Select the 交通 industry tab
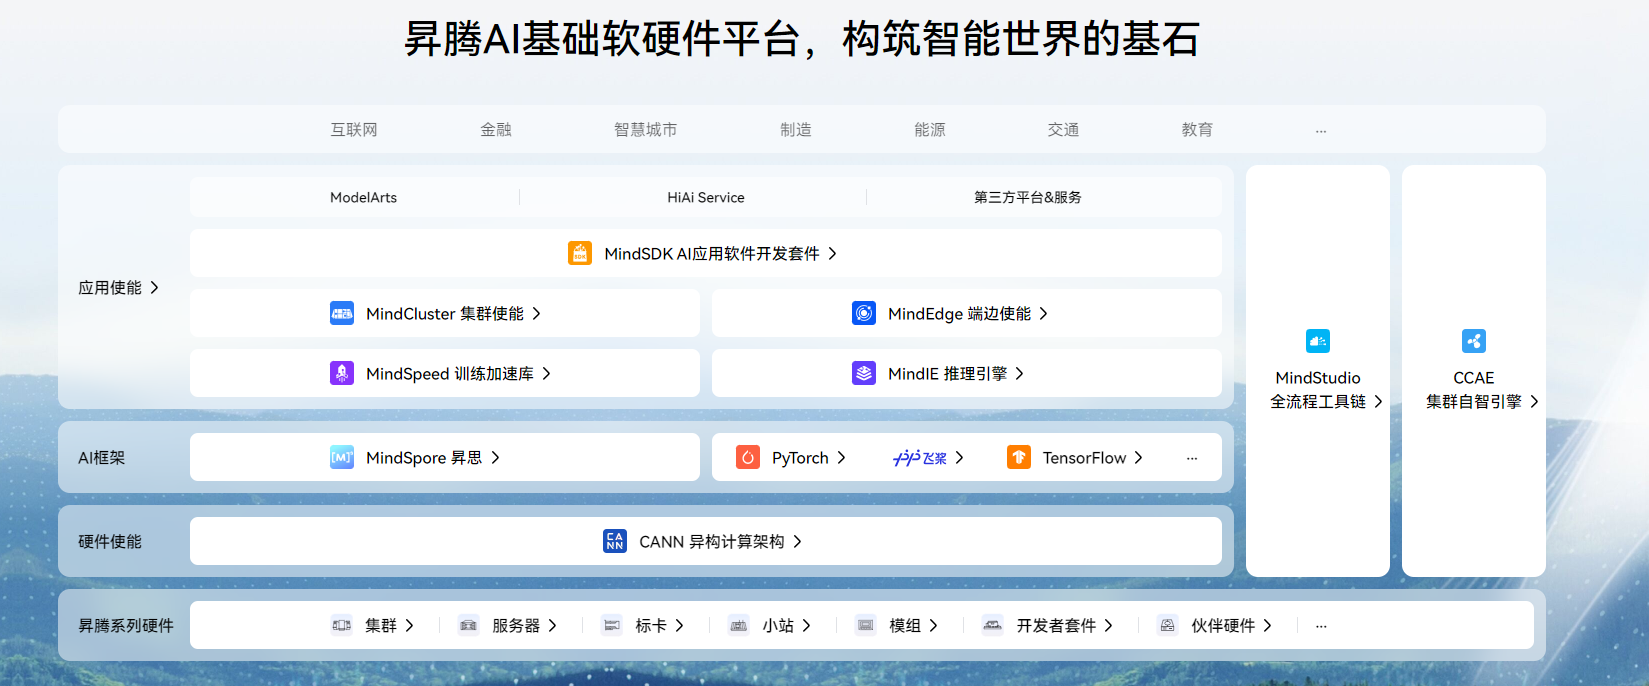The width and height of the screenshot is (1649, 686). point(1063,129)
